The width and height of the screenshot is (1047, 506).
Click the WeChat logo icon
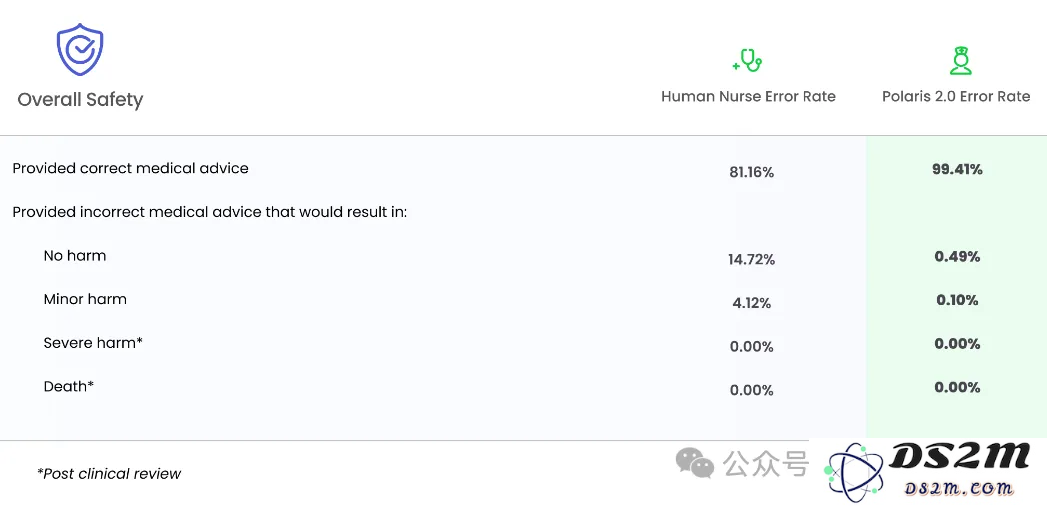(694, 463)
